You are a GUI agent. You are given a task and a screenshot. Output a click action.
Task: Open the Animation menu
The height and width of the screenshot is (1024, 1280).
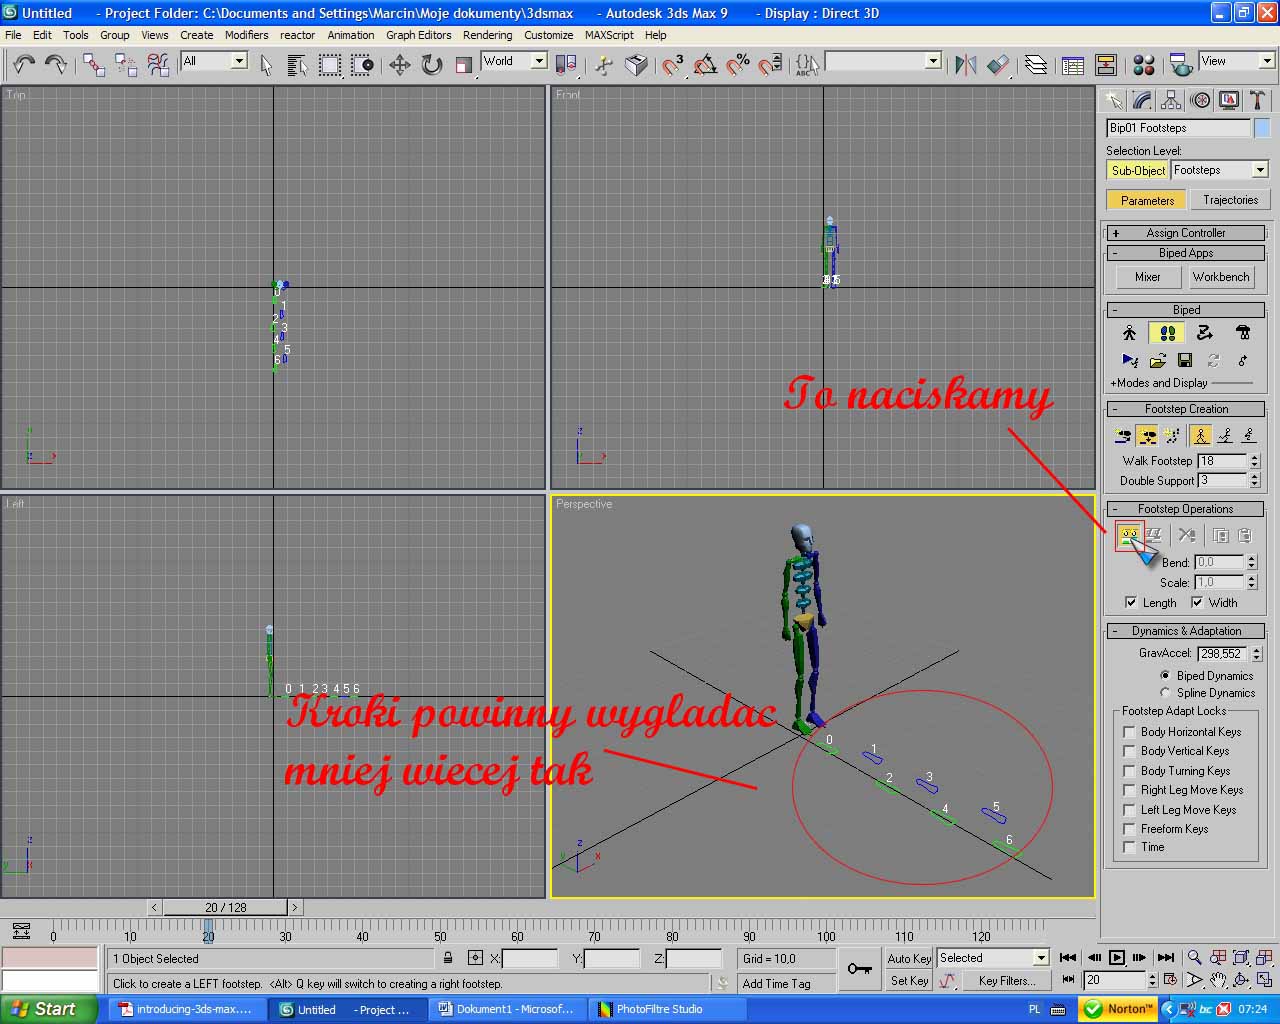tap(350, 35)
